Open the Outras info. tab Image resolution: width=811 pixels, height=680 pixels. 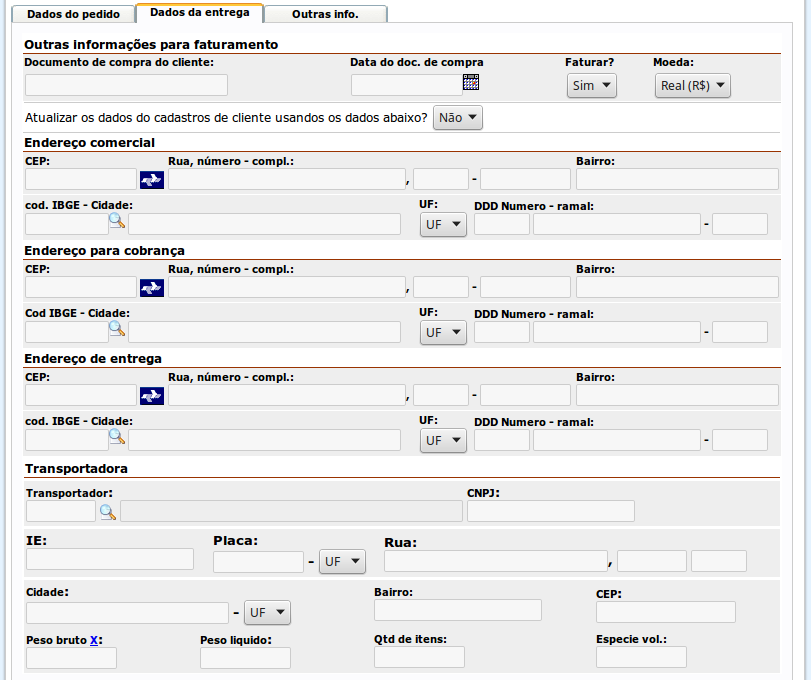[x=325, y=14]
